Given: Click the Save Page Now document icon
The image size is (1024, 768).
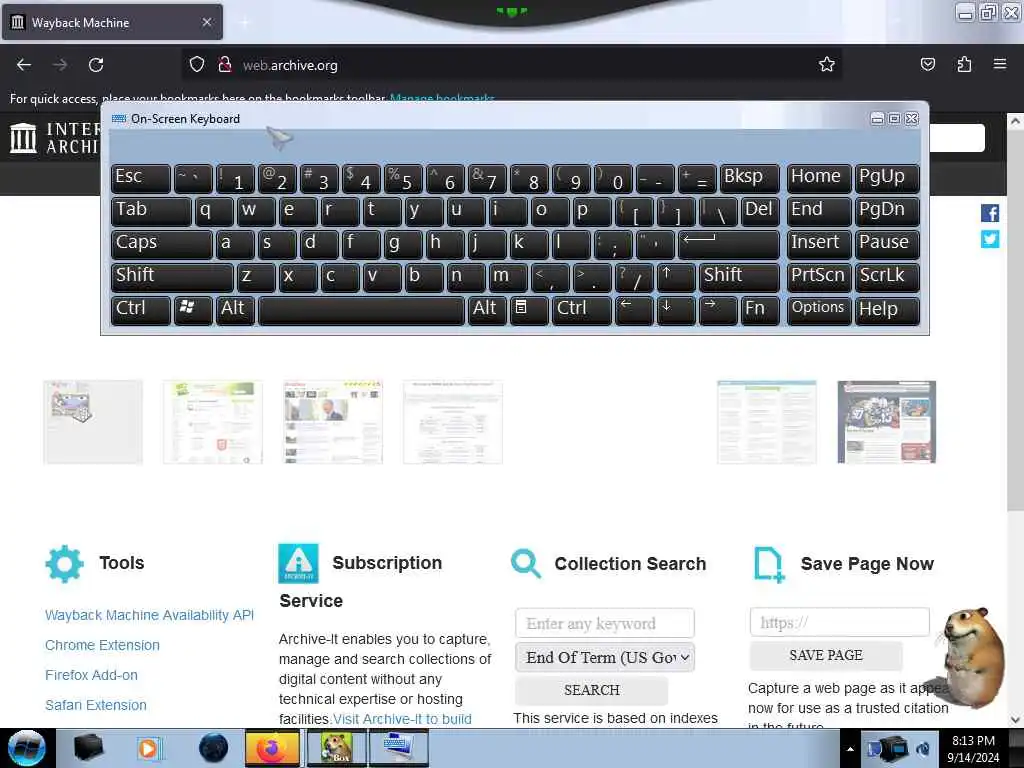Looking at the screenshot, I should coord(768,564).
